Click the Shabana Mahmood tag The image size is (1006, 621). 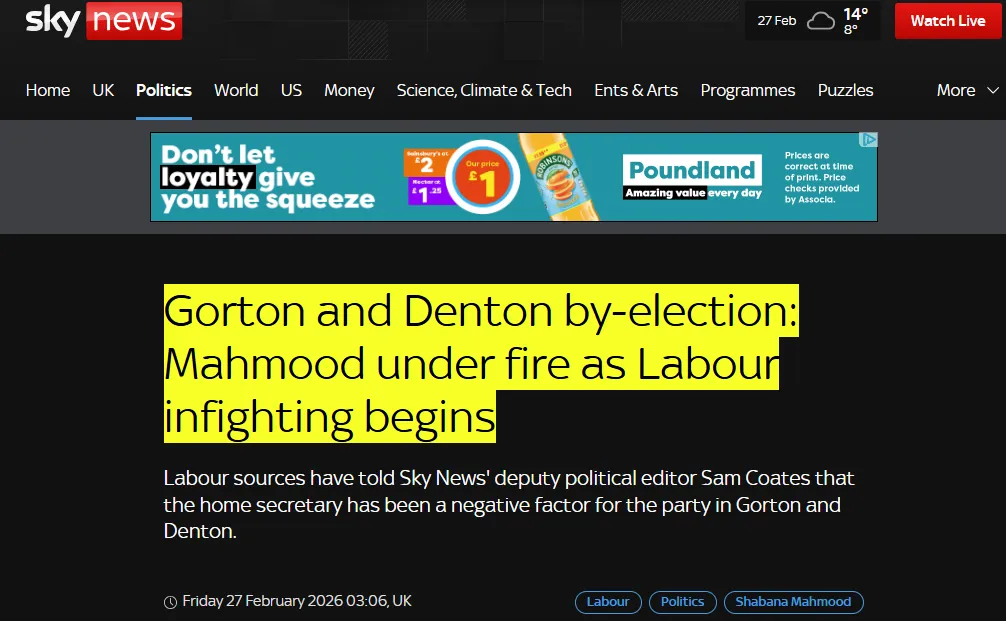[794, 602]
